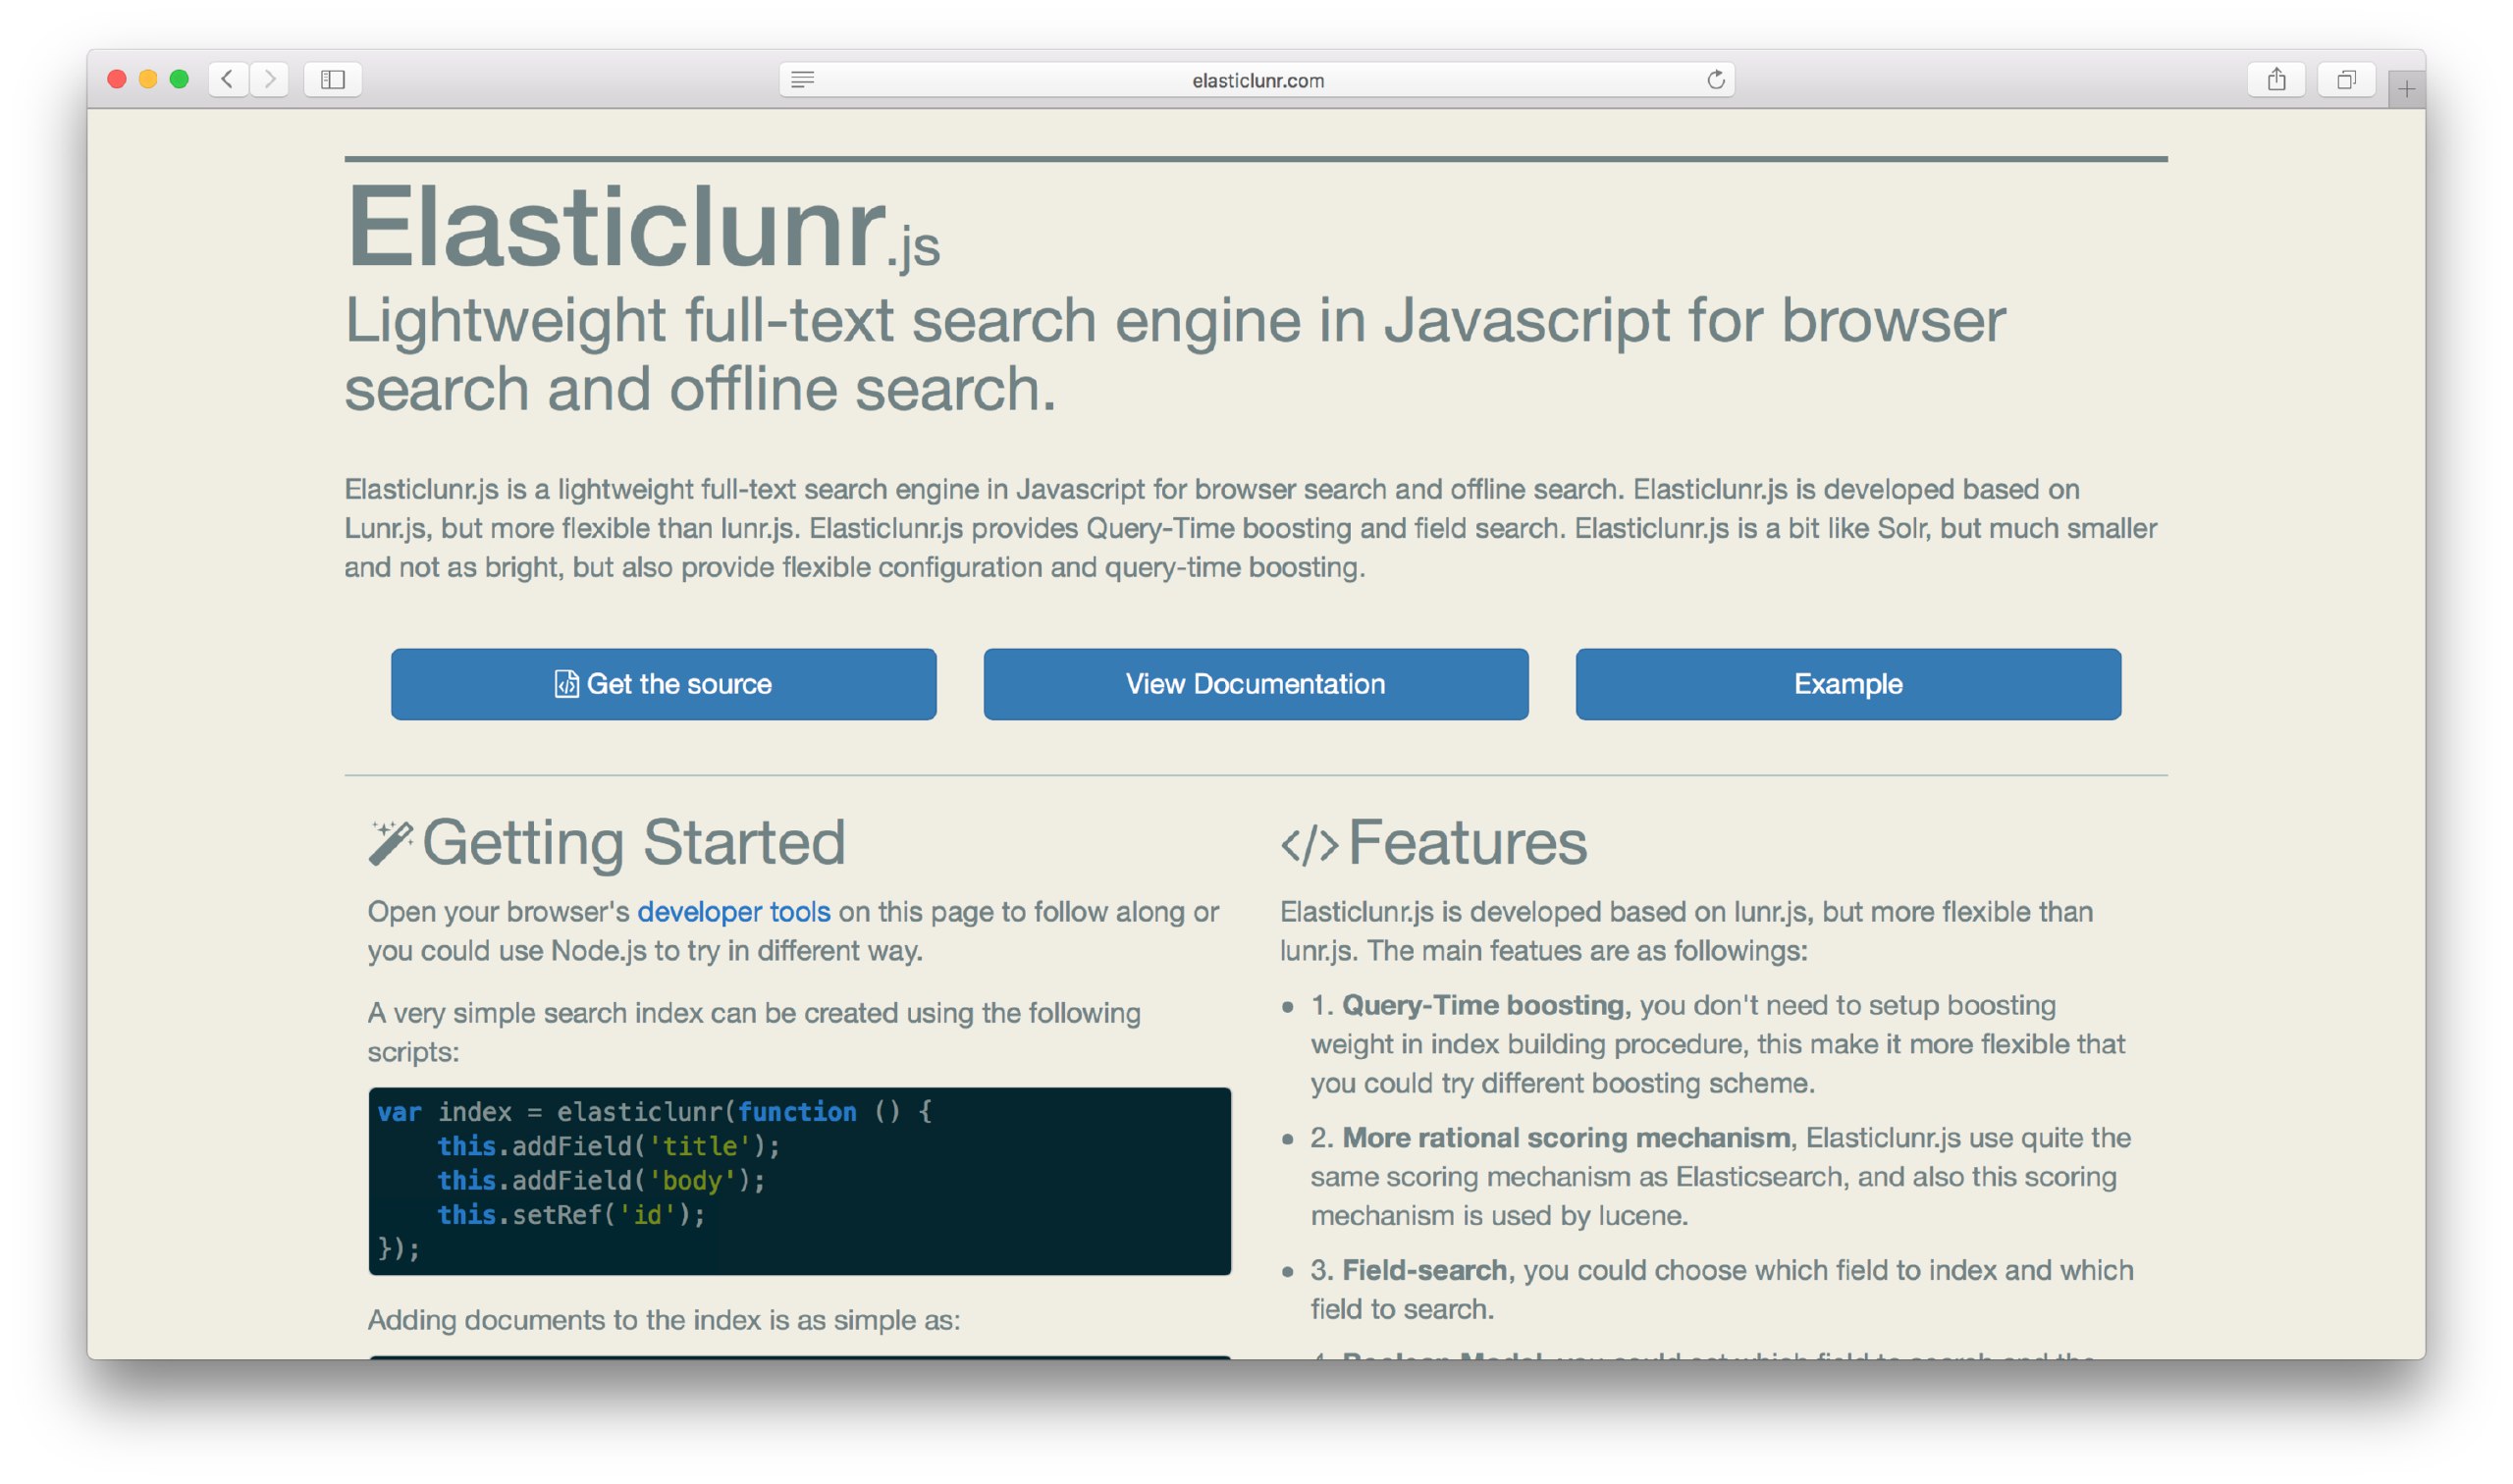Close the Safari window with red button
2513x1484 pixels.
coord(116,79)
